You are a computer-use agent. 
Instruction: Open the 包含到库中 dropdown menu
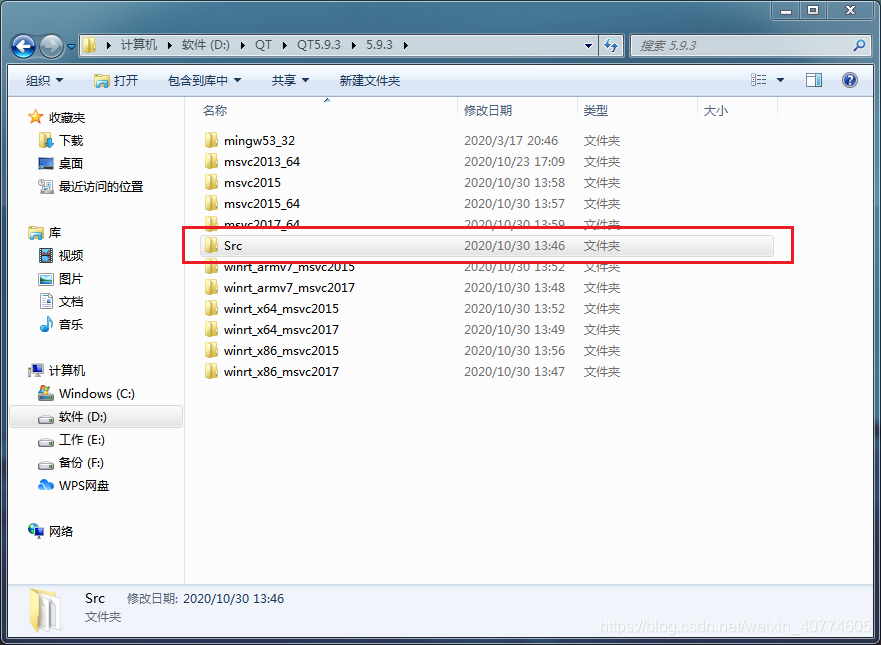[205, 80]
